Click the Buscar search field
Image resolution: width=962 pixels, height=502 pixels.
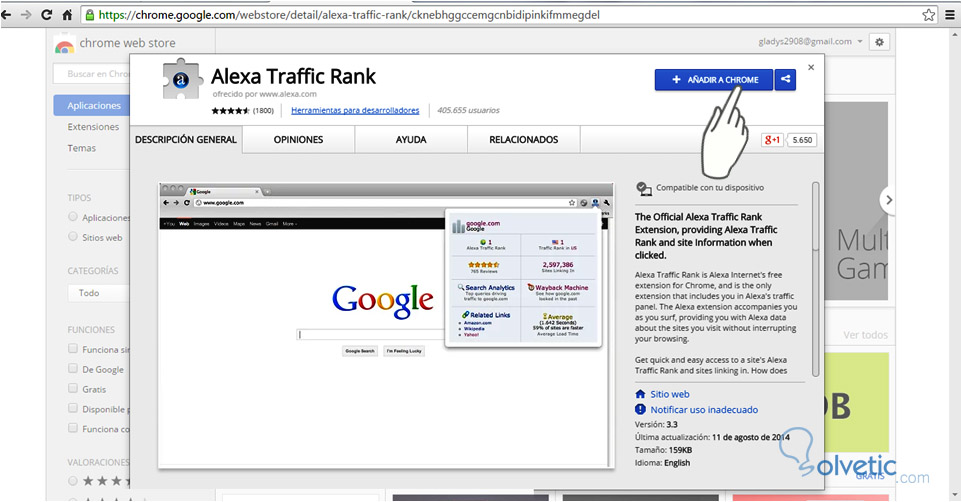pos(91,74)
